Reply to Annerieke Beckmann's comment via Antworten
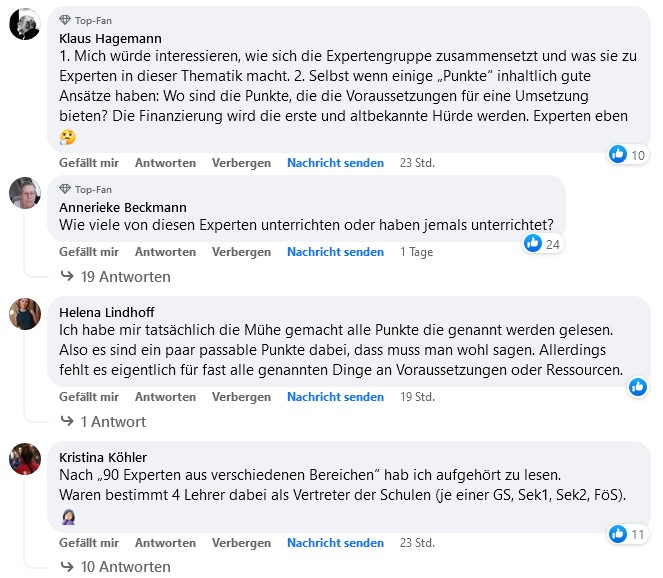 [x=165, y=252]
